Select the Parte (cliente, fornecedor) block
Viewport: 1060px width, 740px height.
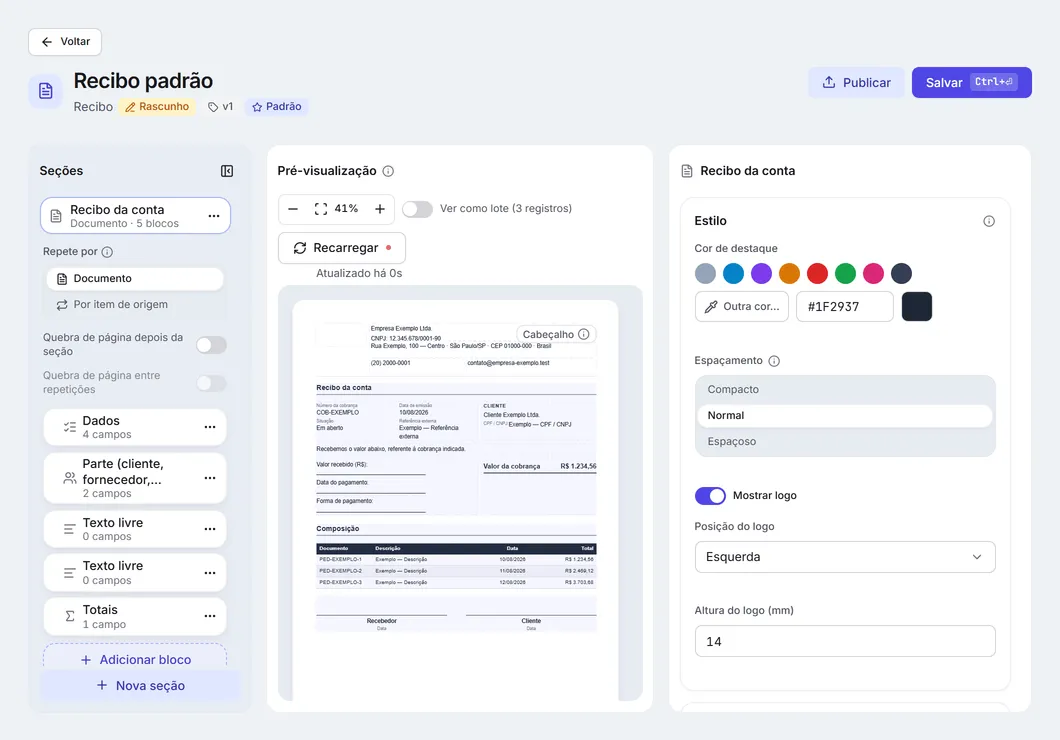135,478
